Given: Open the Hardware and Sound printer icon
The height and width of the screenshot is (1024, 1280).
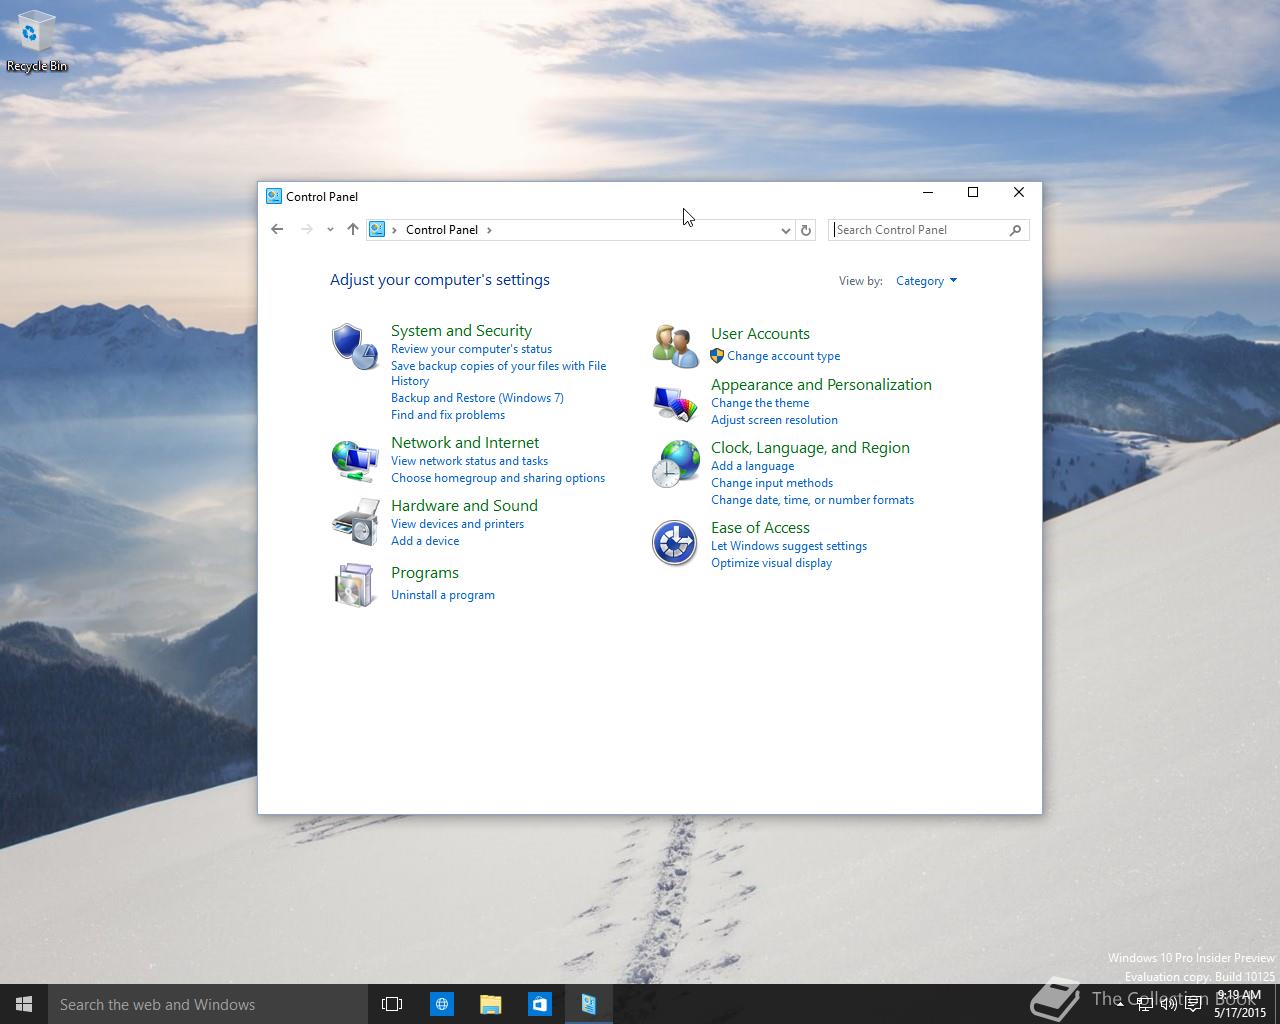Looking at the screenshot, I should click(355, 522).
